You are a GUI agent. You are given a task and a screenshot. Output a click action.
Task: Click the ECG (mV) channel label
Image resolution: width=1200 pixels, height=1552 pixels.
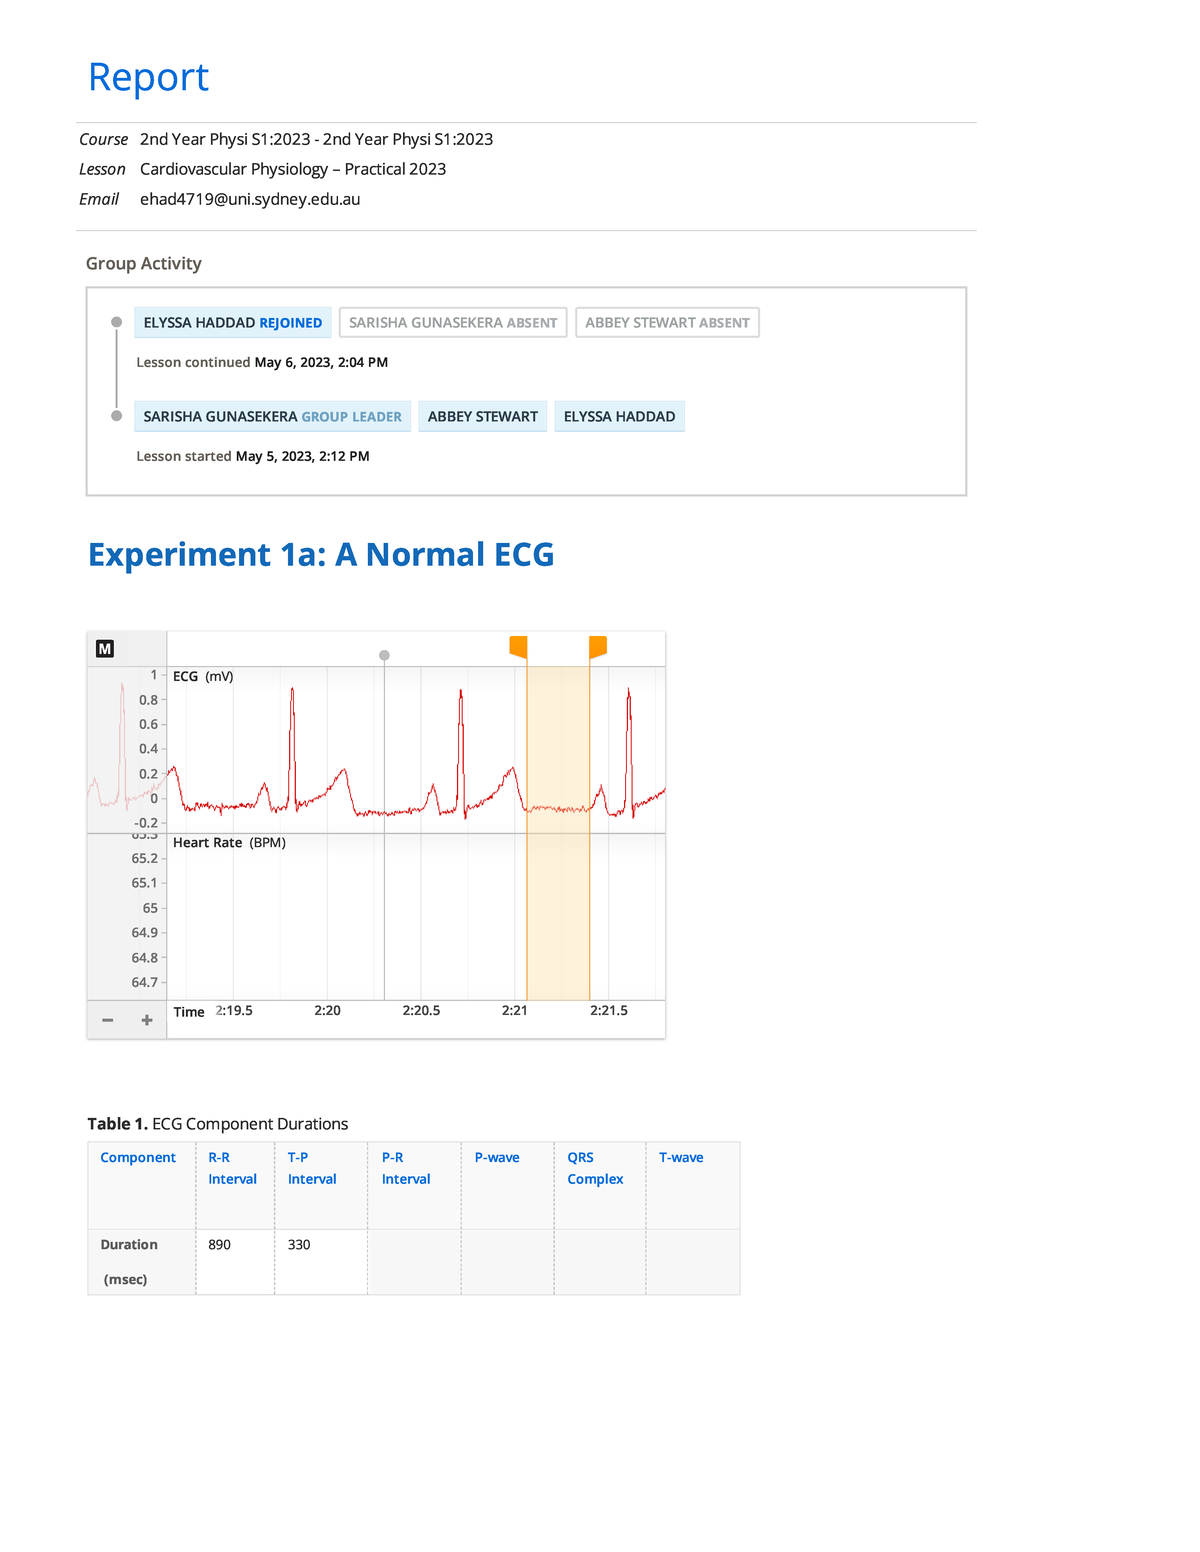(x=203, y=676)
